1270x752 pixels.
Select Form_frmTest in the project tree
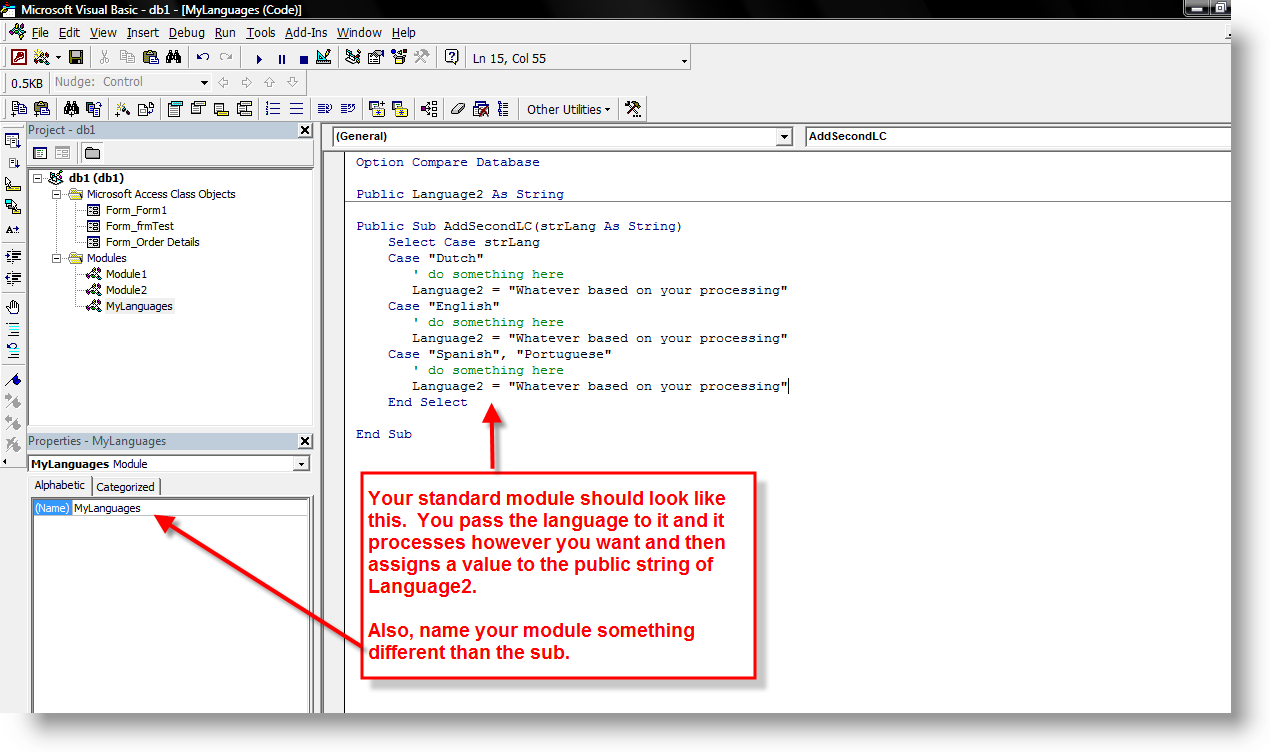[x=139, y=226]
